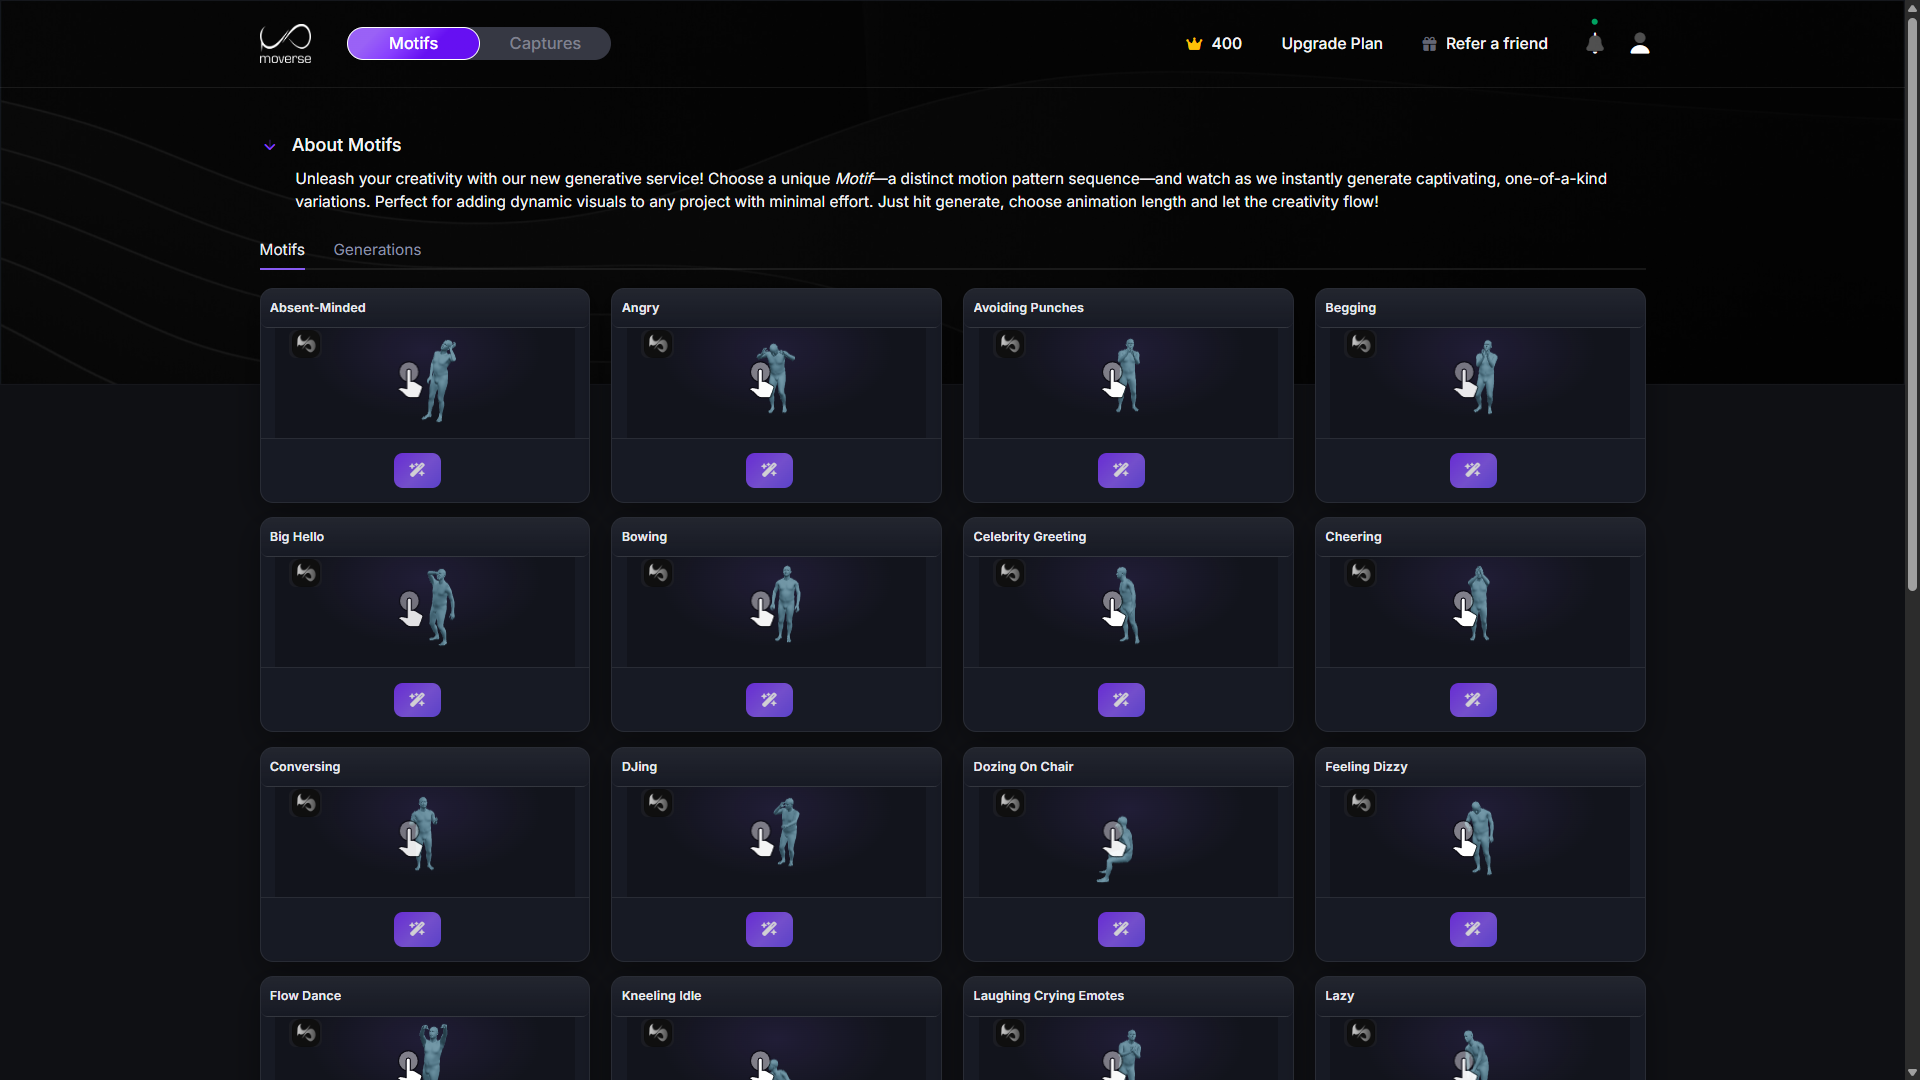Image resolution: width=1920 pixels, height=1080 pixels.
Task: Click the generate wand button for Absent-Minded
Action: [417, 470]
